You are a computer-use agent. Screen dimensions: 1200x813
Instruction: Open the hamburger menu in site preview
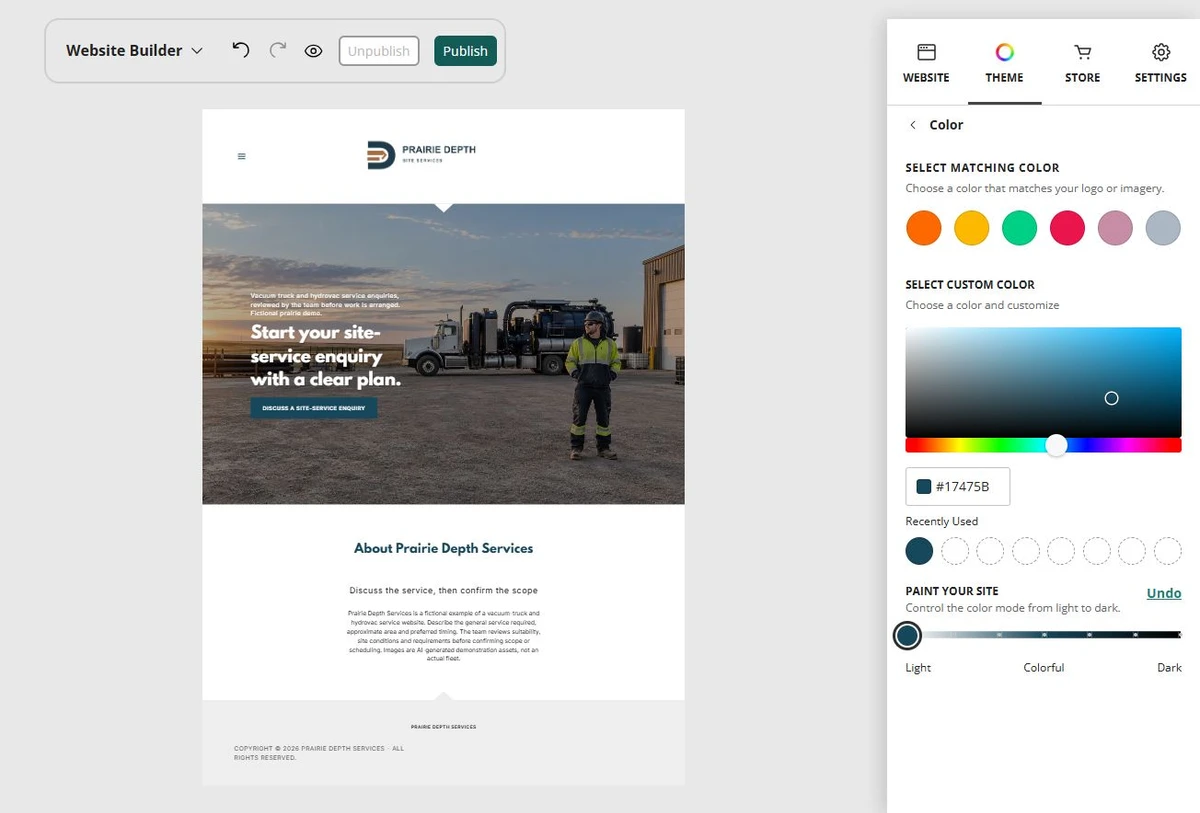point(242,156)
